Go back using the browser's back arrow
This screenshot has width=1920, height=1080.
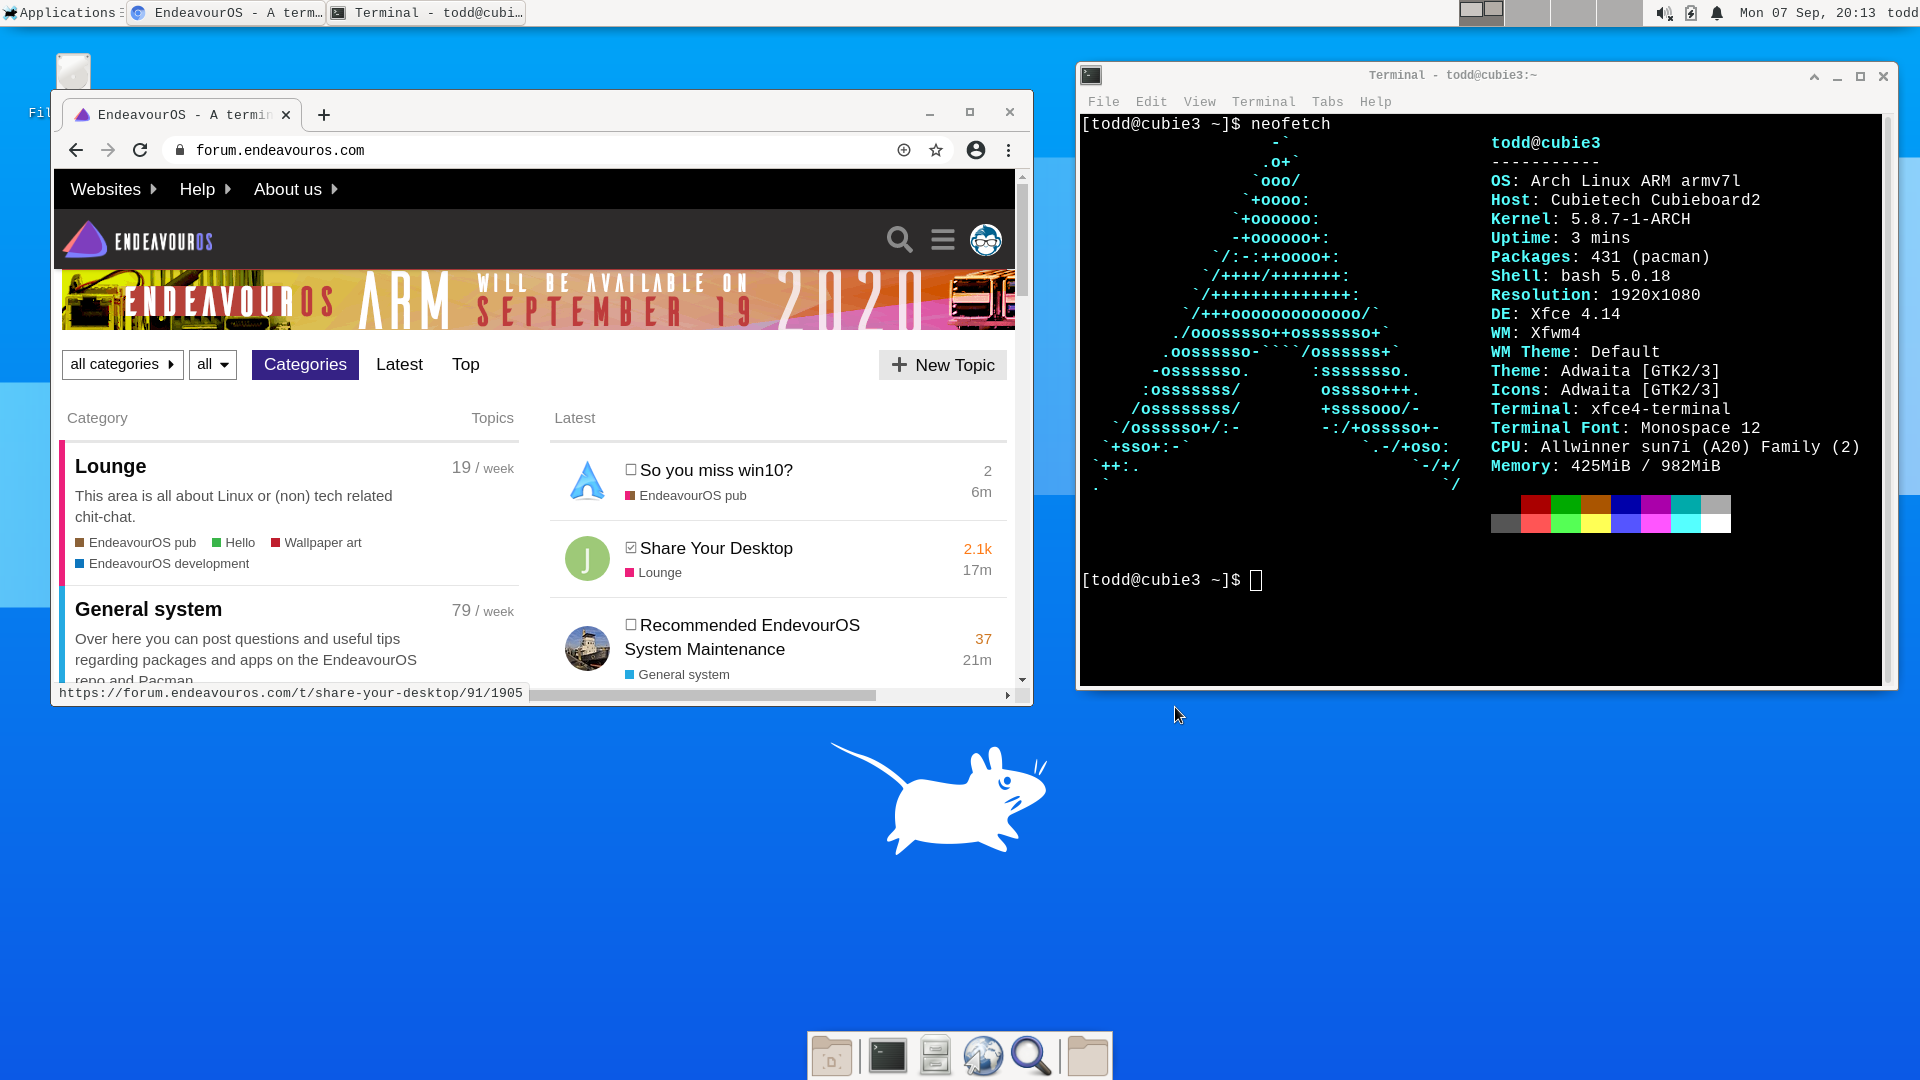pos(76,150)
